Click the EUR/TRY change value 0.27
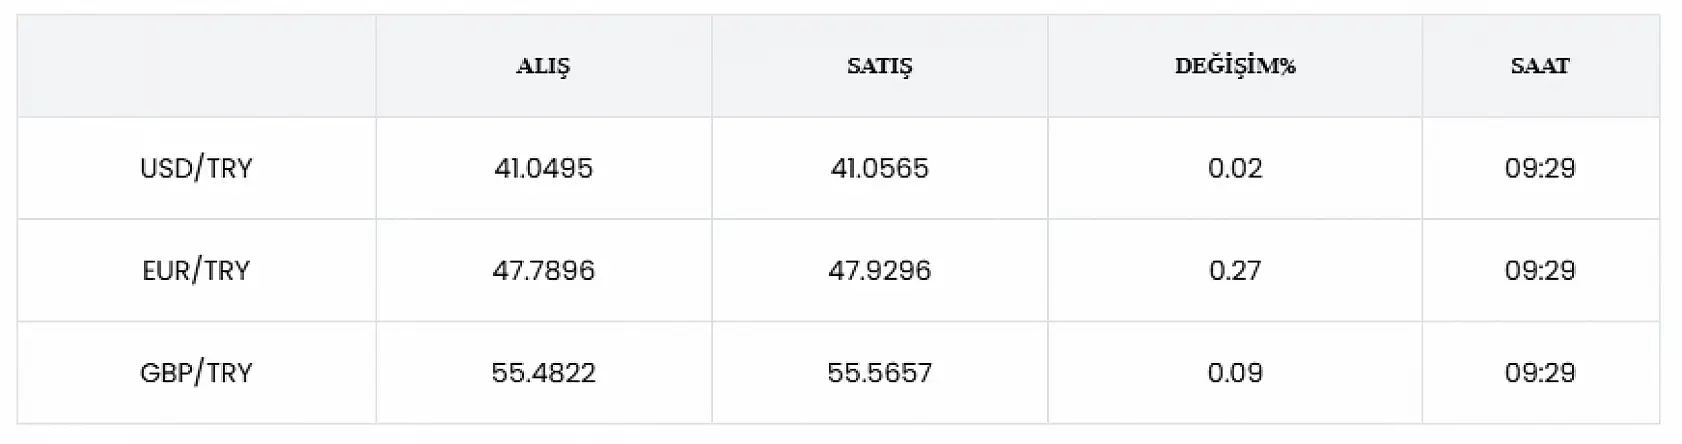 pyautogui.click(x=1235, y=270)
